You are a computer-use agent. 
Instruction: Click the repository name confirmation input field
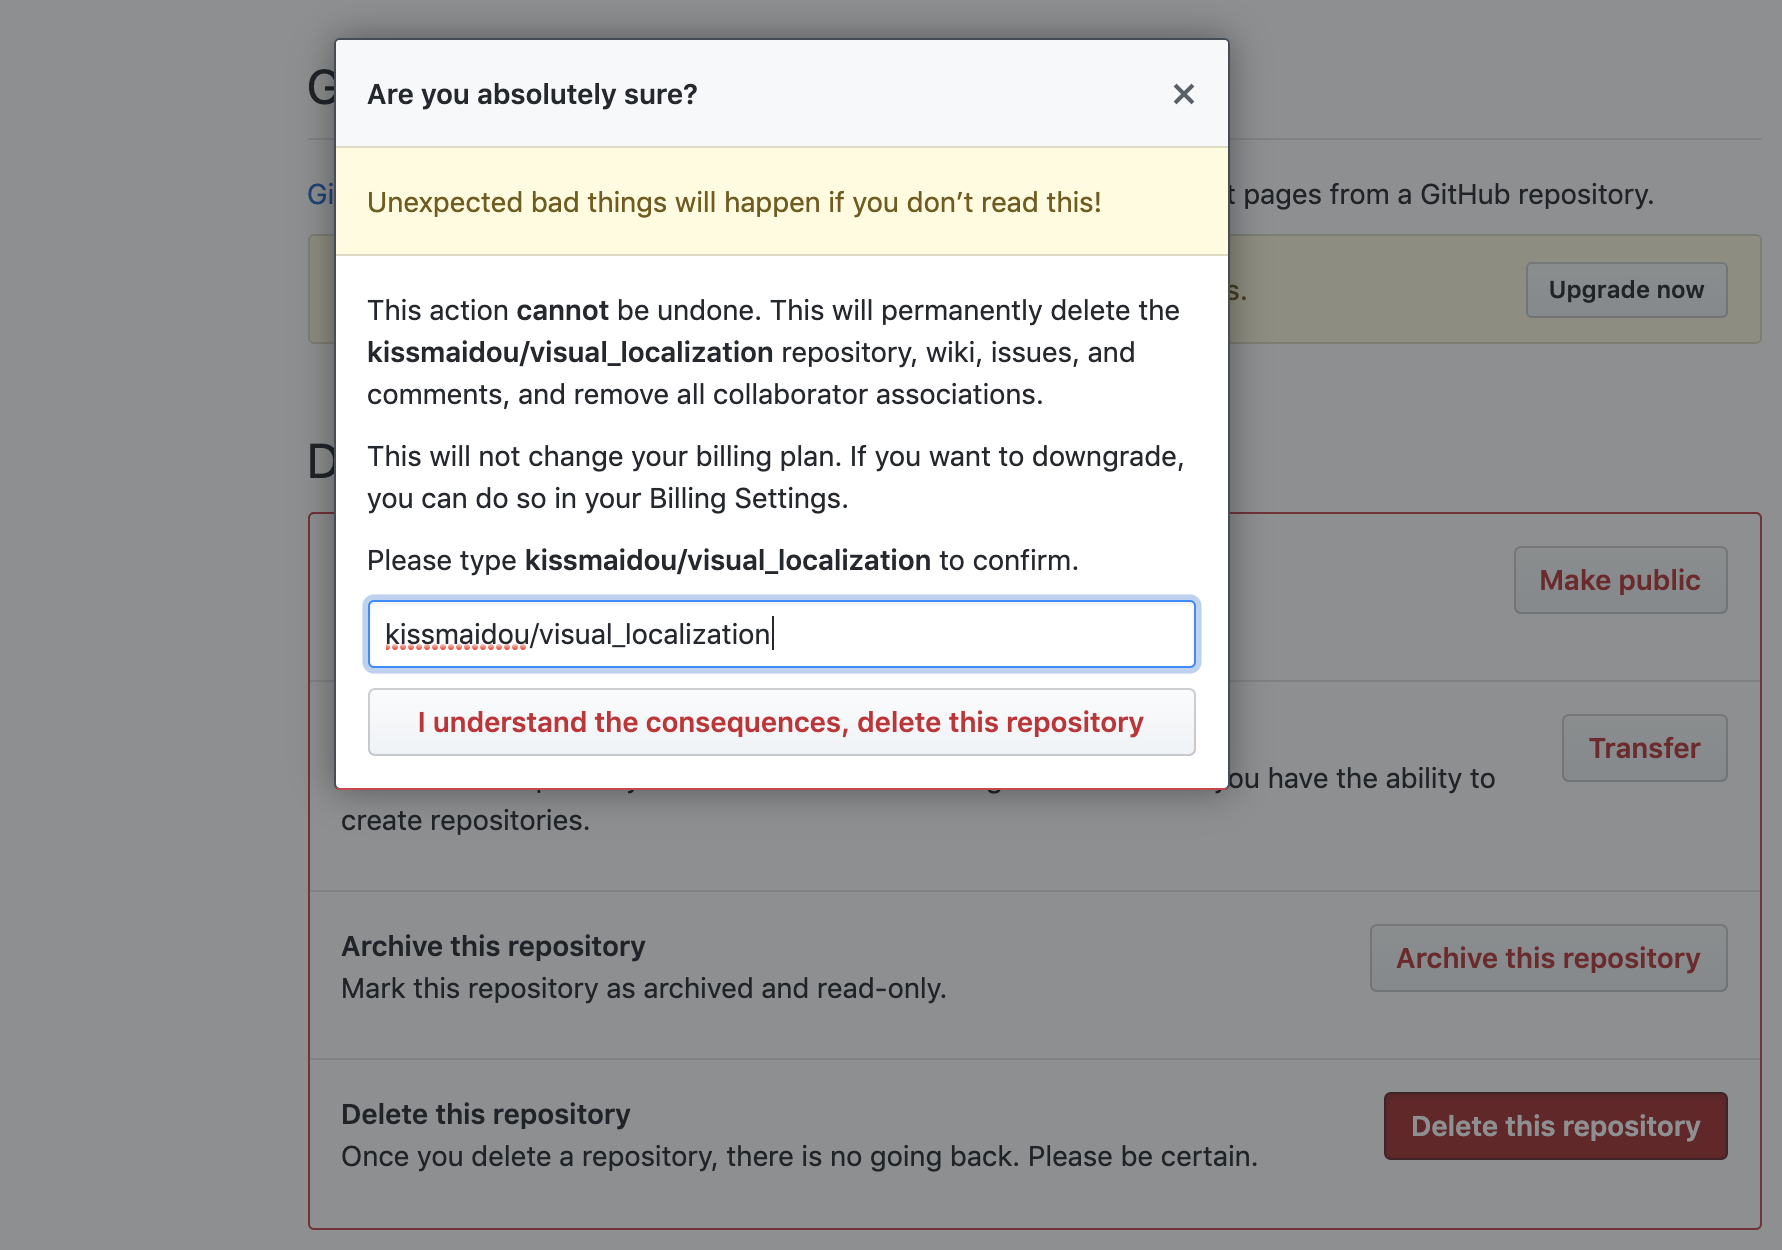pyautogui.click(x=782, y=634)
